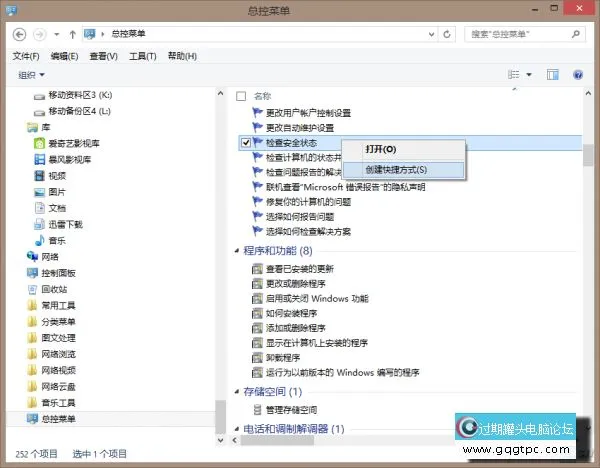Open the 查看(V) menu
Image resolution: width=600 pixels, height=468 pixels.
point(103,56)
